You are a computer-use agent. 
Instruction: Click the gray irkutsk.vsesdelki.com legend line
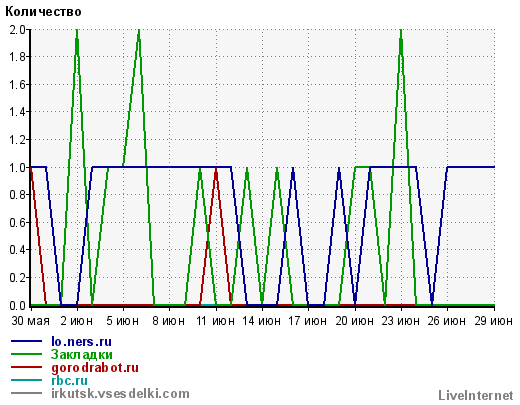click(x=27, y=393)
